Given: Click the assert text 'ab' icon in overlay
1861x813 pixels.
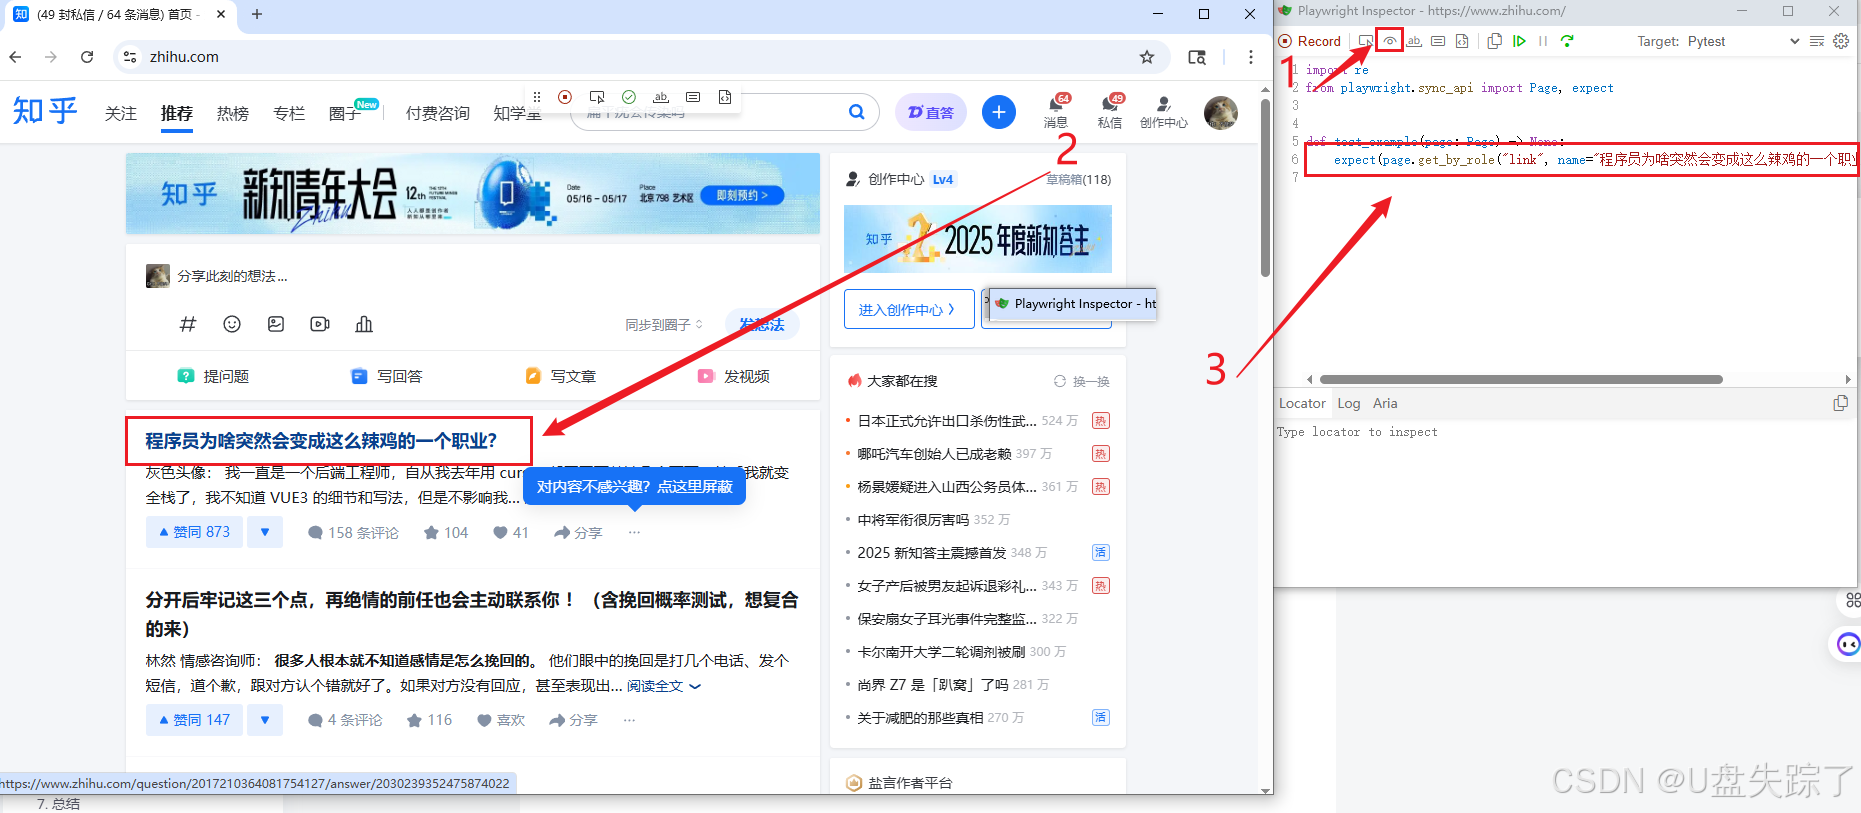Looking at the screenshot, I should point(661,97).
